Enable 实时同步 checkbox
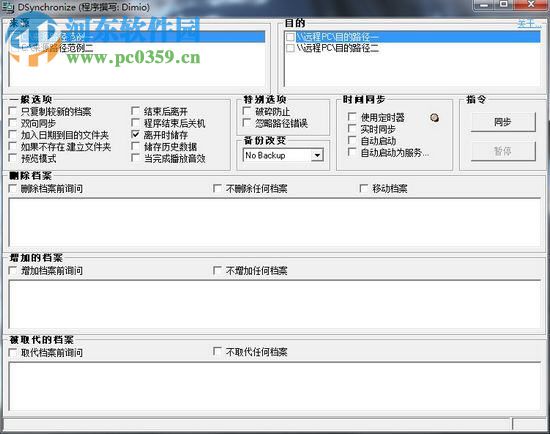550x434 pixels. tap(352, 129)
